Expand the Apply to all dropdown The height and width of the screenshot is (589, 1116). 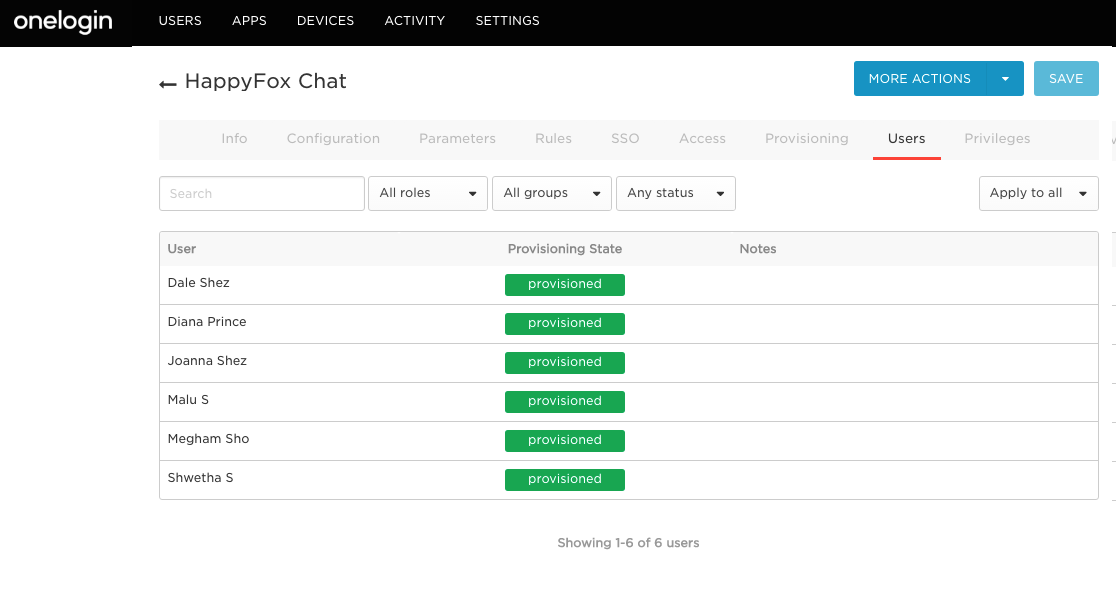1038,193
